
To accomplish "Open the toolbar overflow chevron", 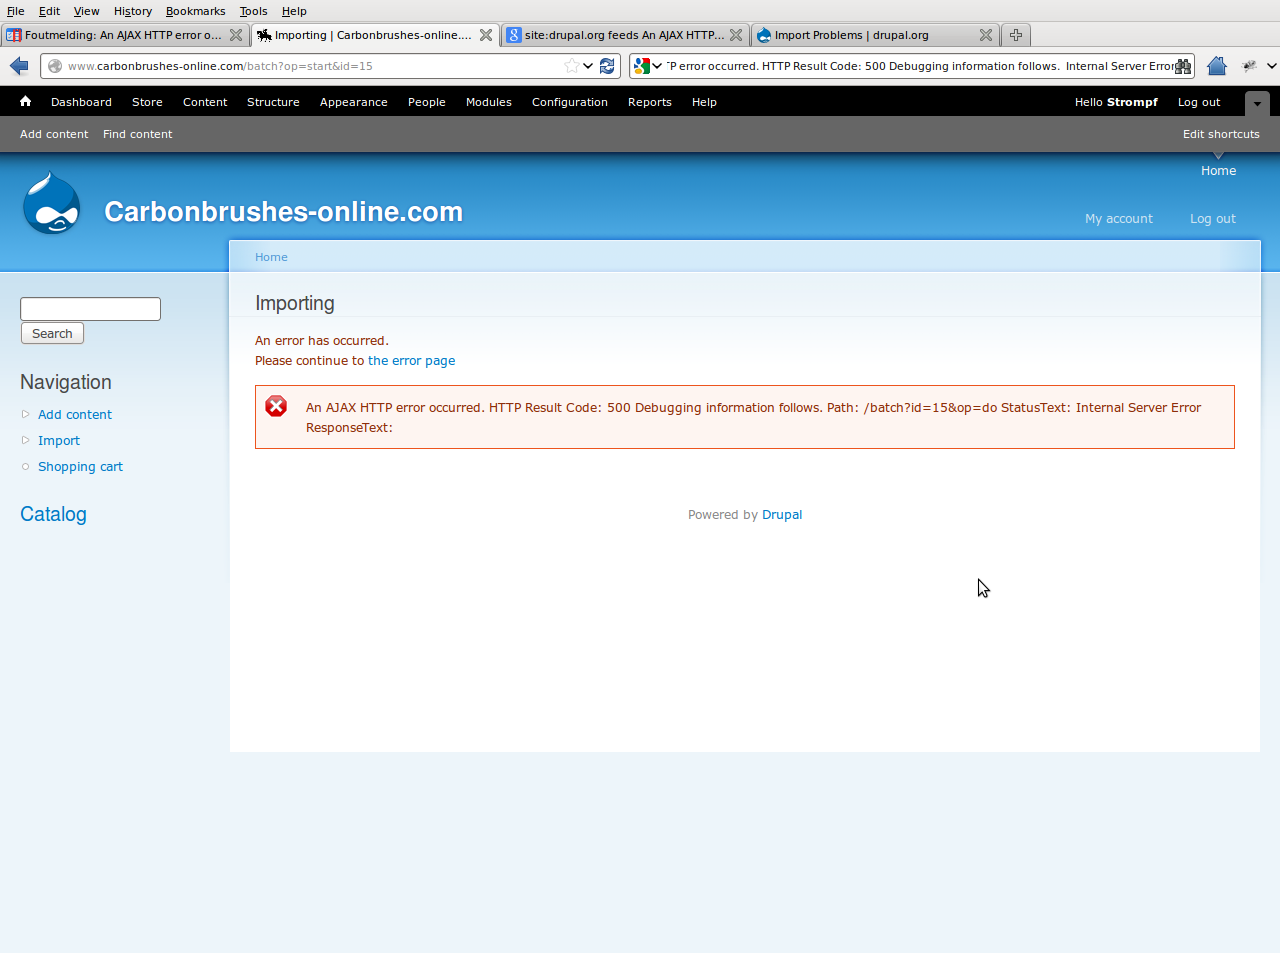I will pyautogui.click(x=1272, y=66).
